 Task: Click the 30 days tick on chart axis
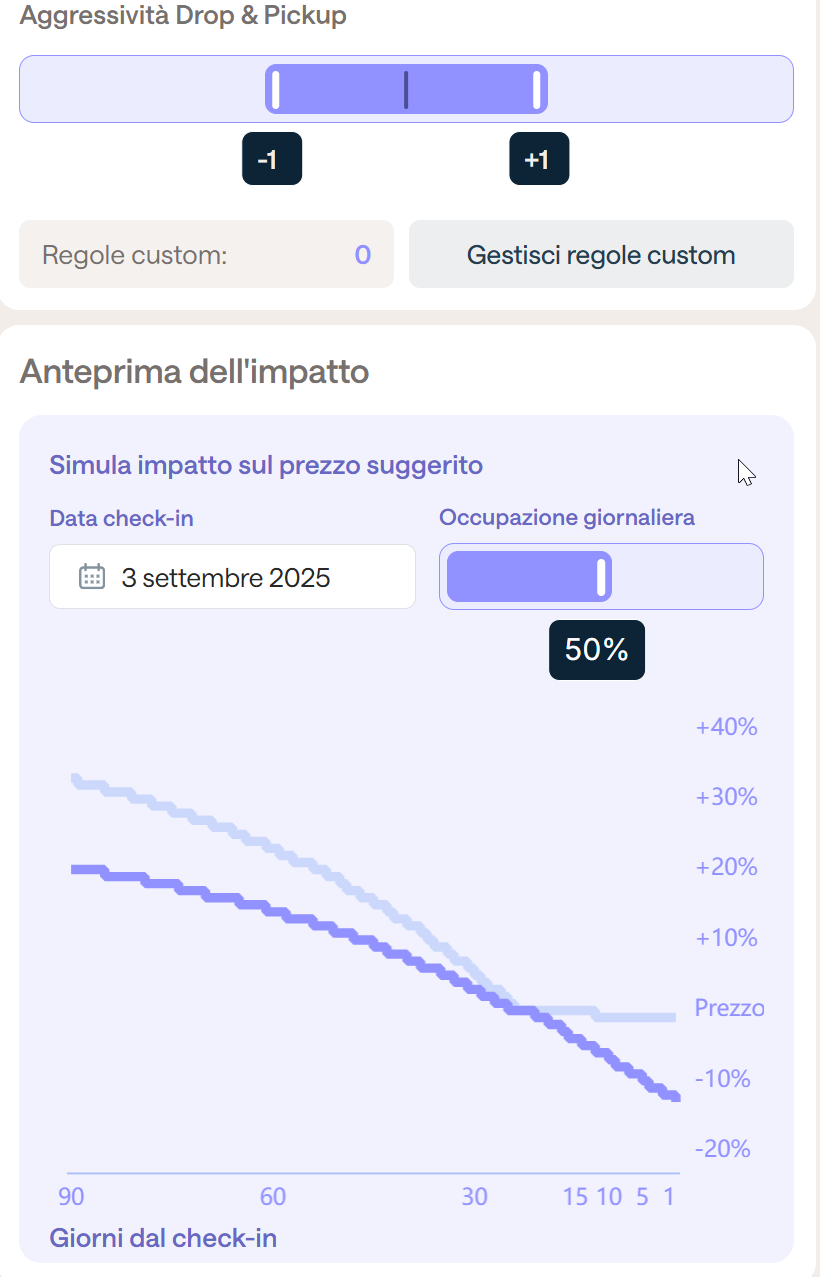click(x=474, y=1197)
